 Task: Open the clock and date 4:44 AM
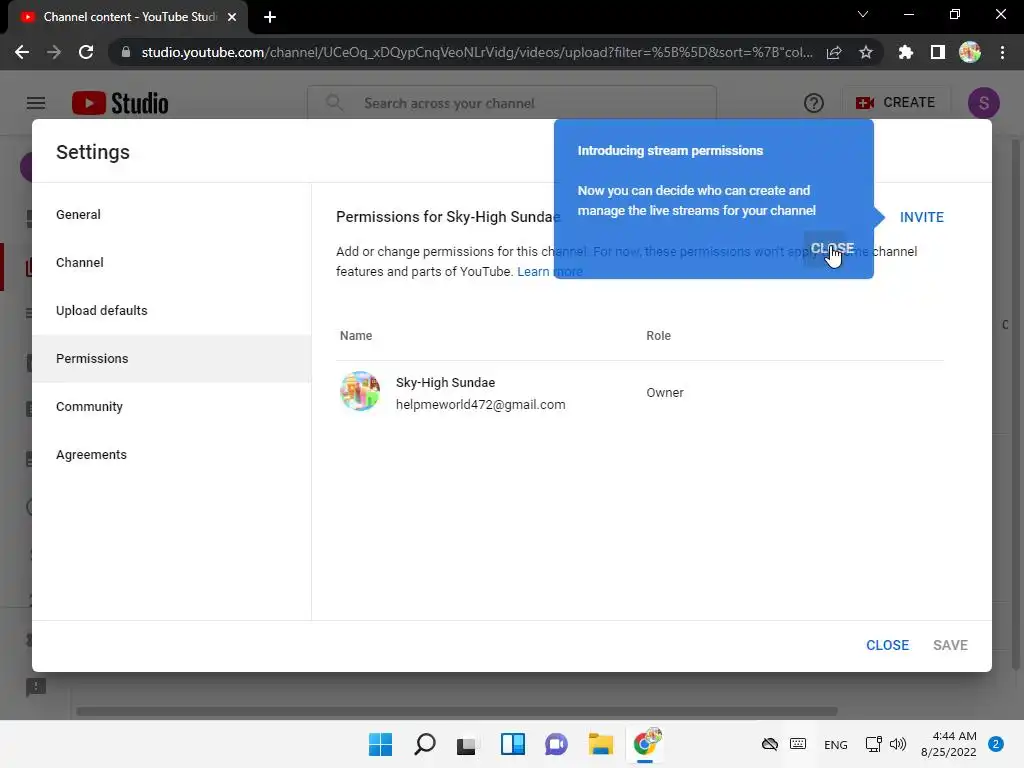[x=948, y=744]
